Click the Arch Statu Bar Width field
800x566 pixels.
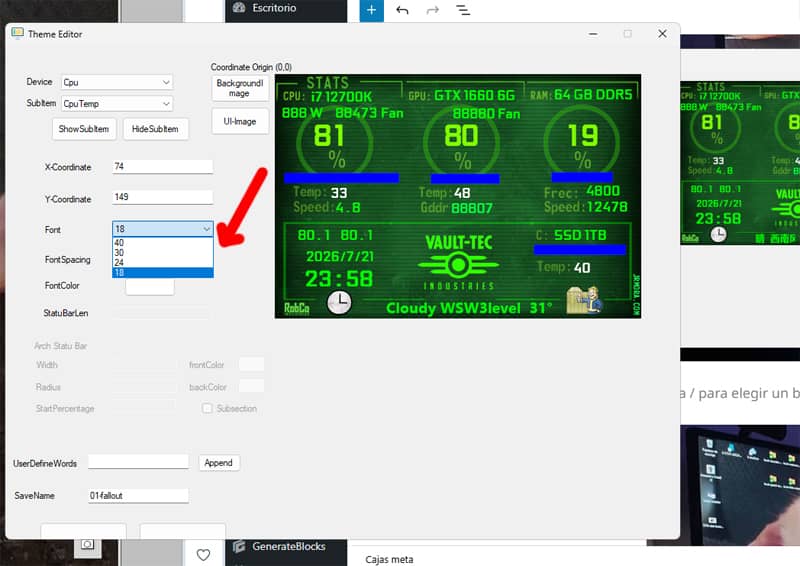(x=144, y=364)
